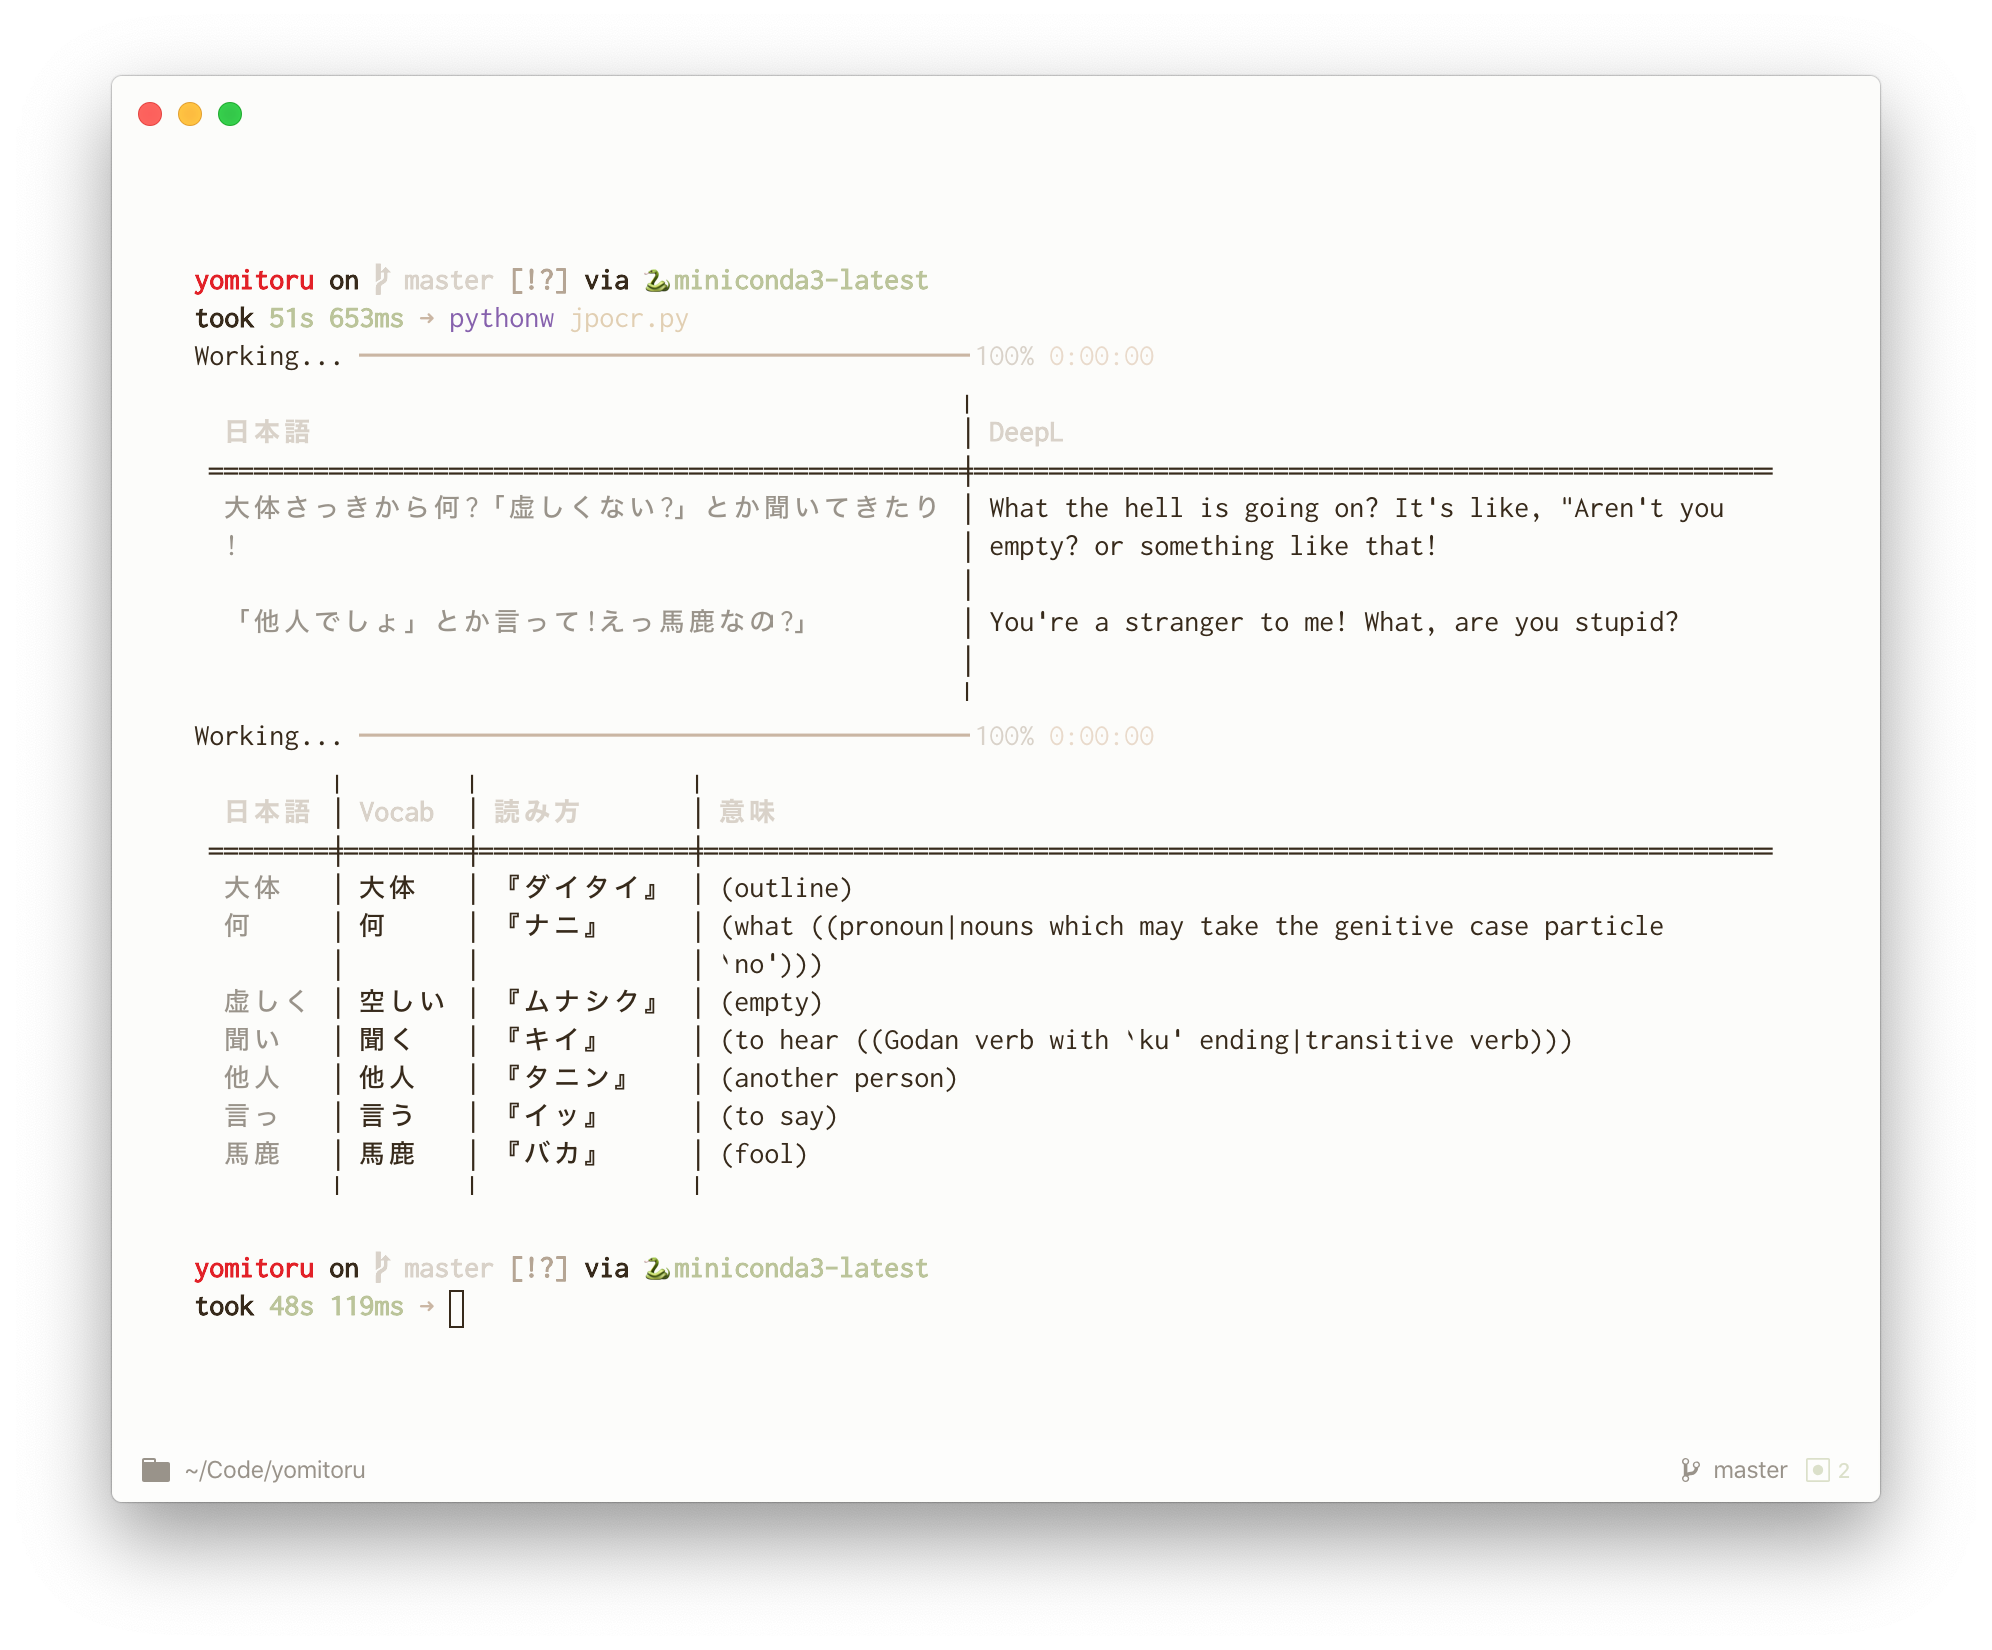The height and width of the screenshot is (1650, 1992).
Task: Select the lightning branch symbol in the second prompt
Action: click(385, 1268)
